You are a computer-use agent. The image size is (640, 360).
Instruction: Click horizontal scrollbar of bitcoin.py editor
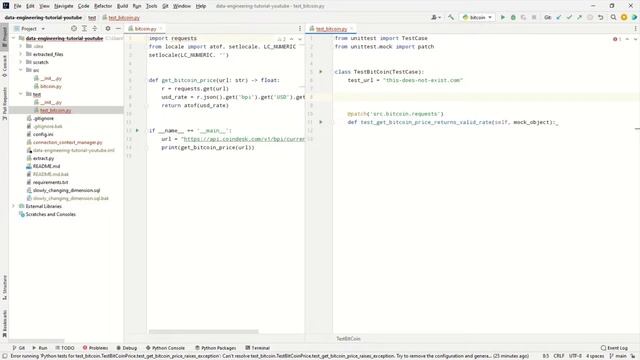click(203, 331)
